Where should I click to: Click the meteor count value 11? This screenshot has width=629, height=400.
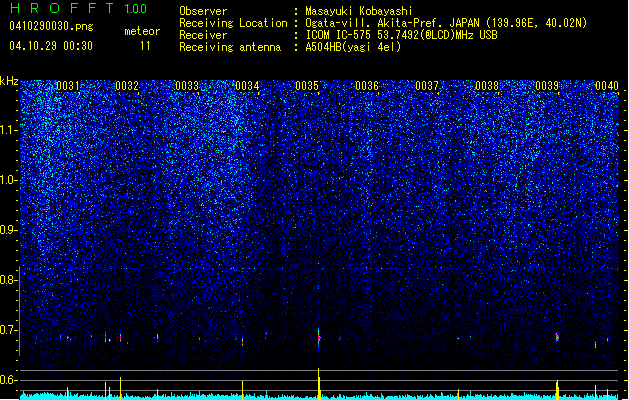145,46
